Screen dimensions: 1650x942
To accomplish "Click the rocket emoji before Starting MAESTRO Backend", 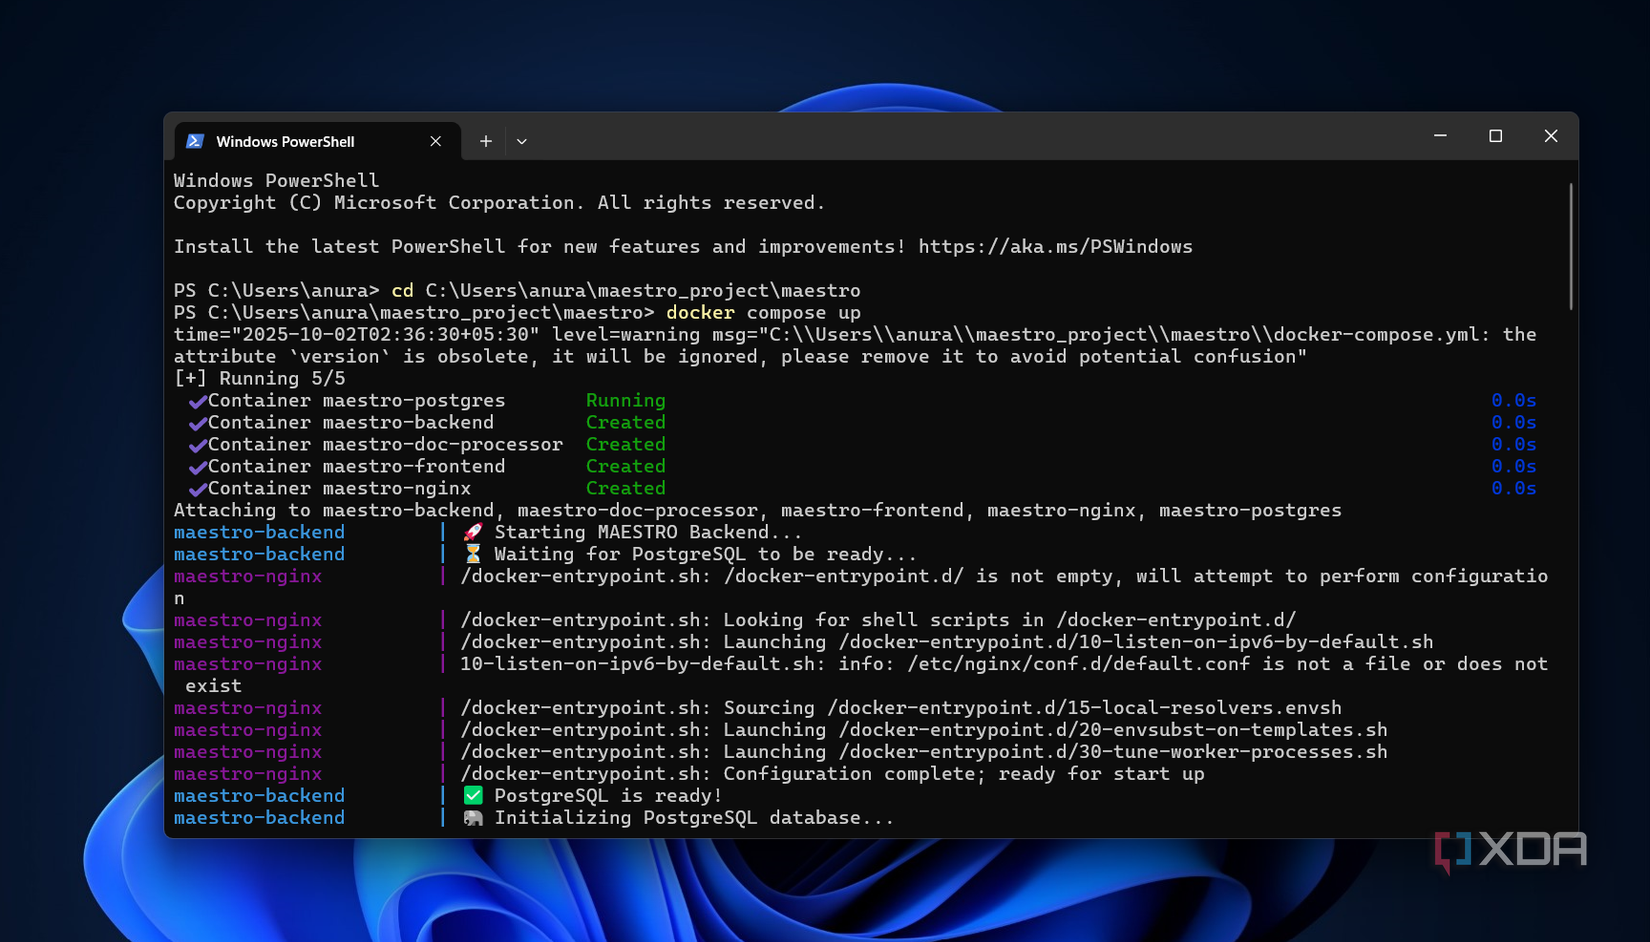I will pos(473,532).
